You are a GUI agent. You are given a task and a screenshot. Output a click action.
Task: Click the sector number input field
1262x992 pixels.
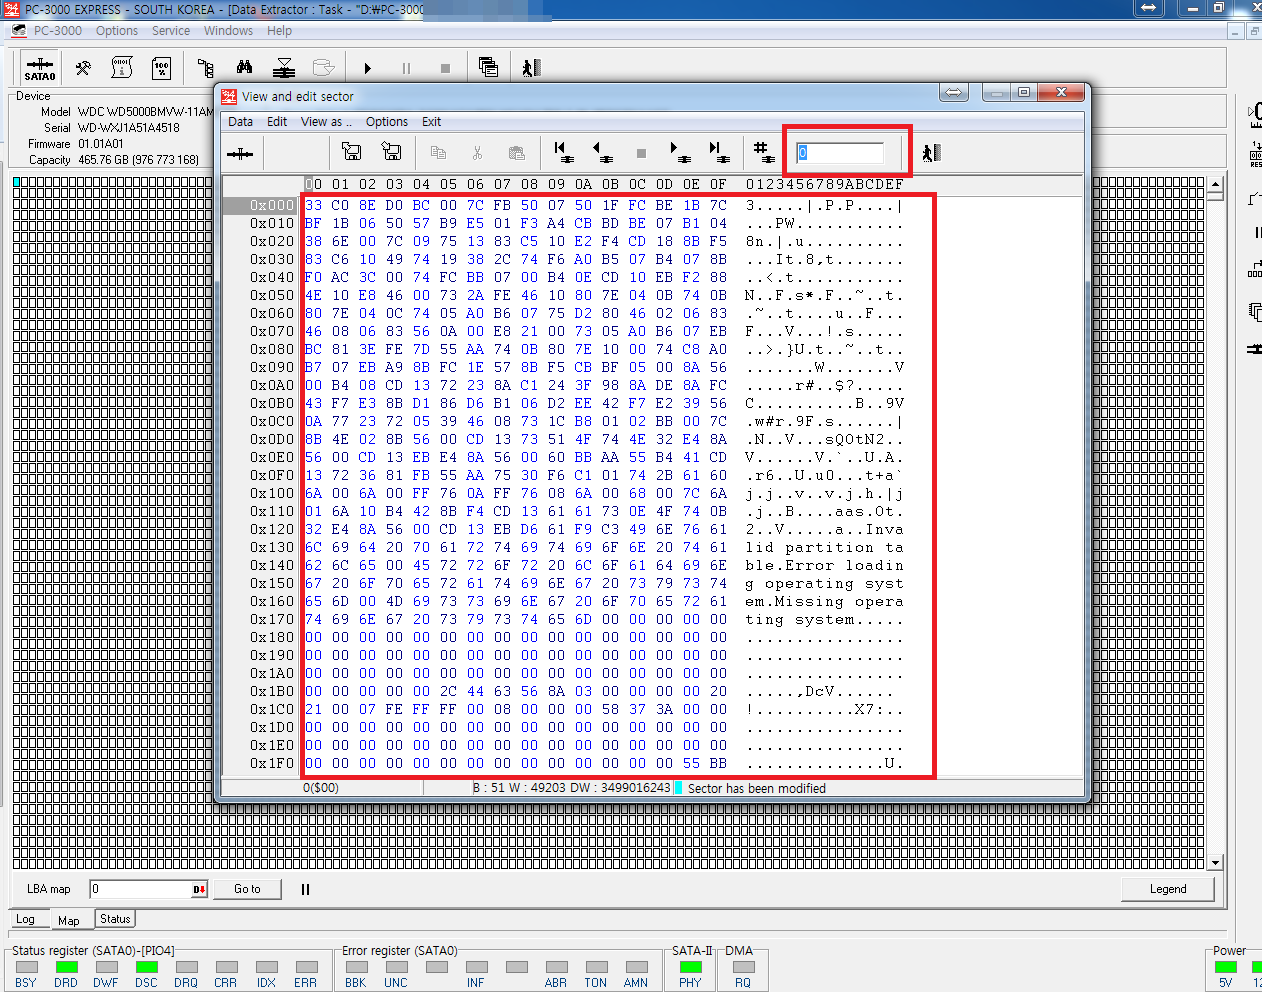pos(842,153)
